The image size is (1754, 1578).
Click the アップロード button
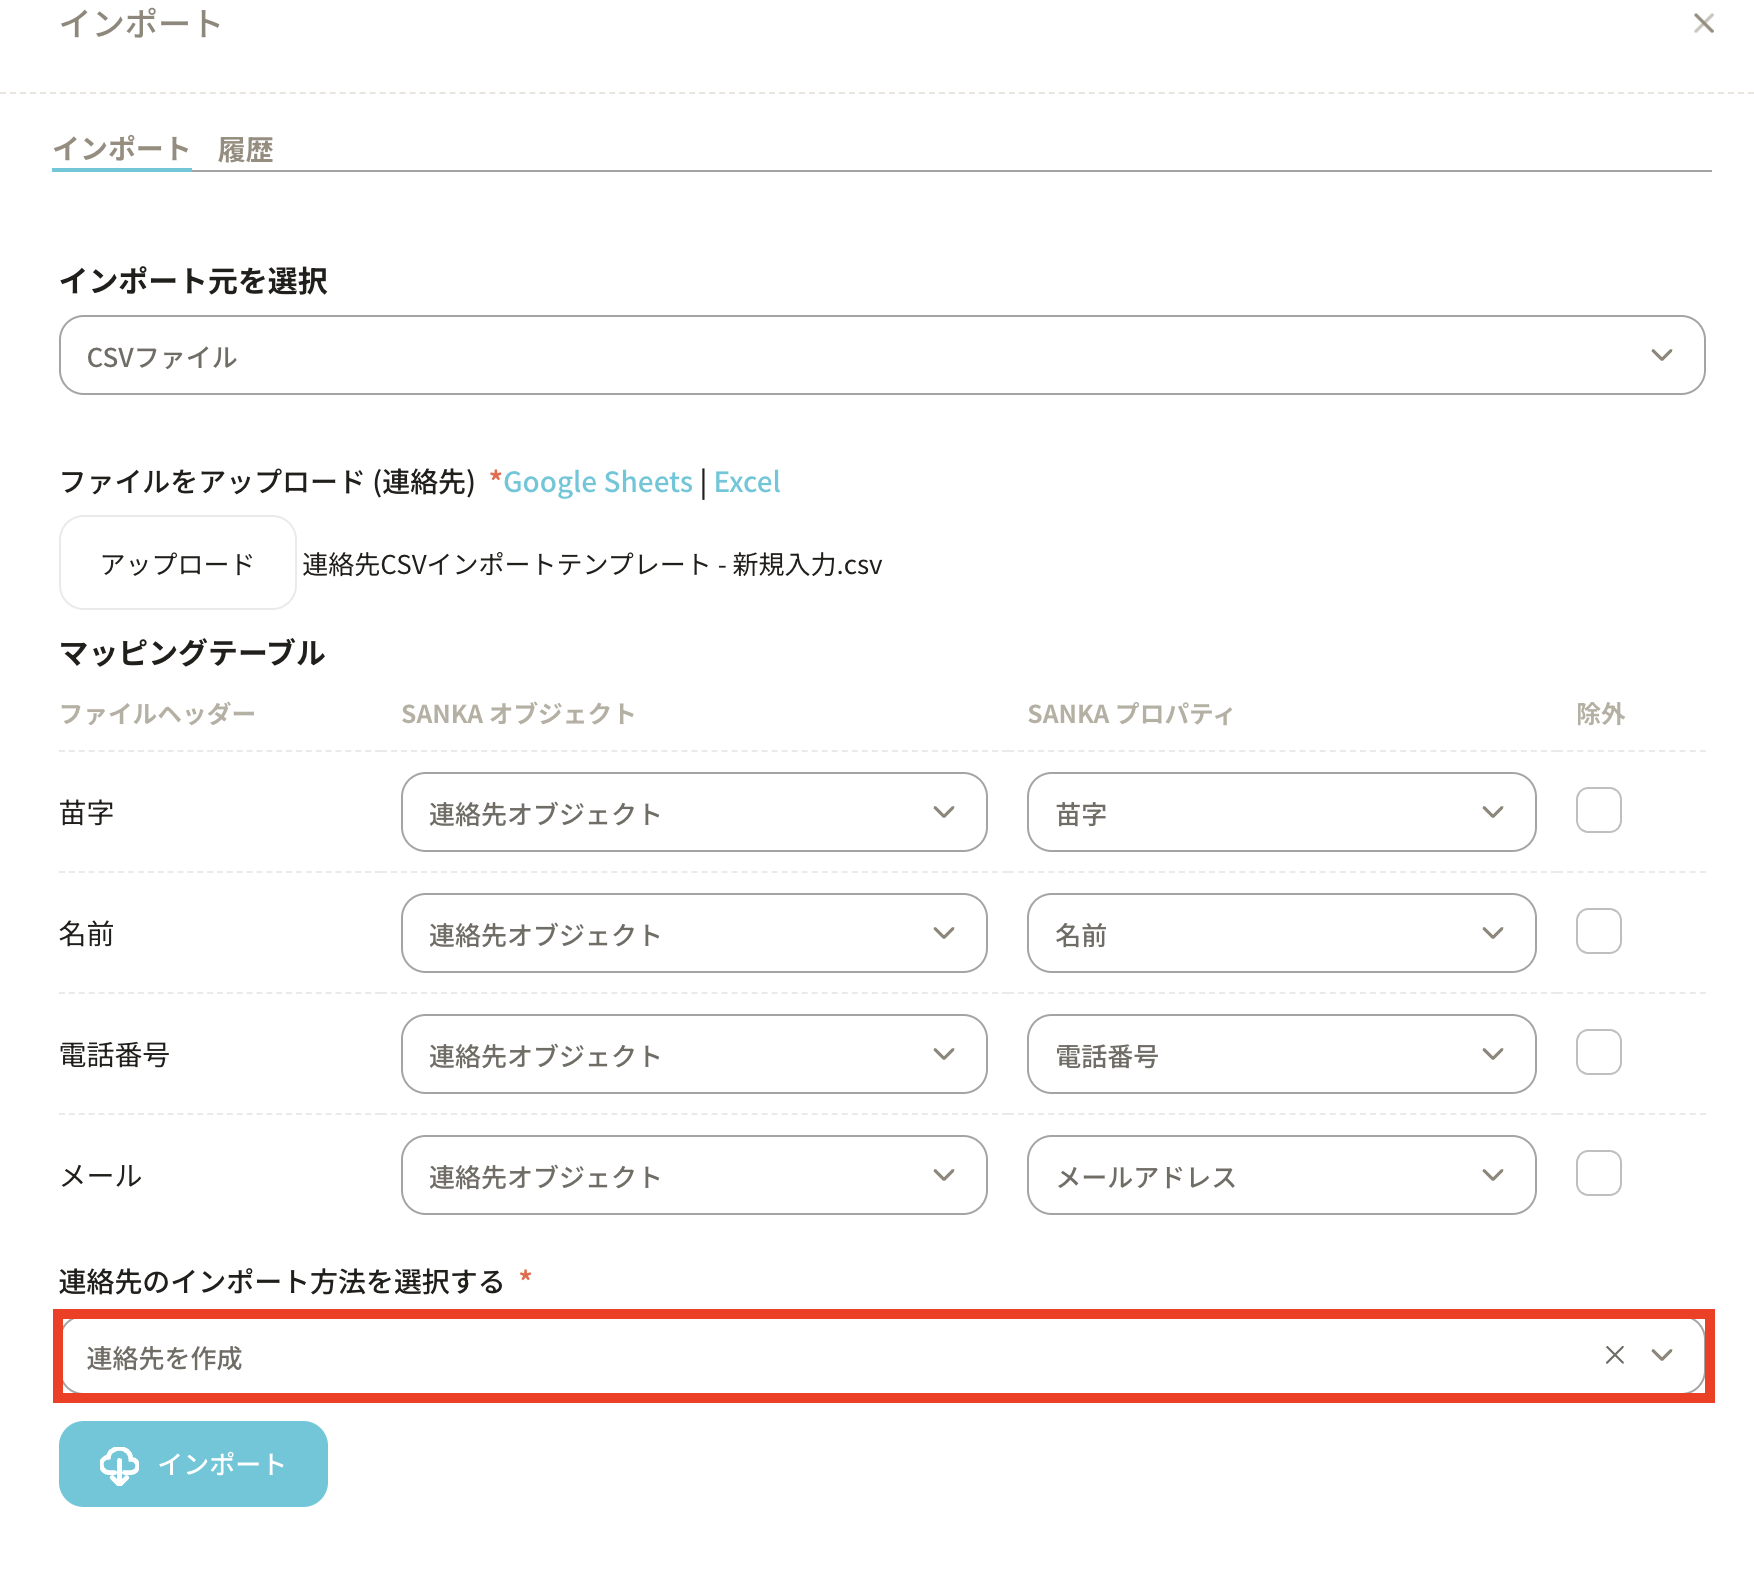177,563
